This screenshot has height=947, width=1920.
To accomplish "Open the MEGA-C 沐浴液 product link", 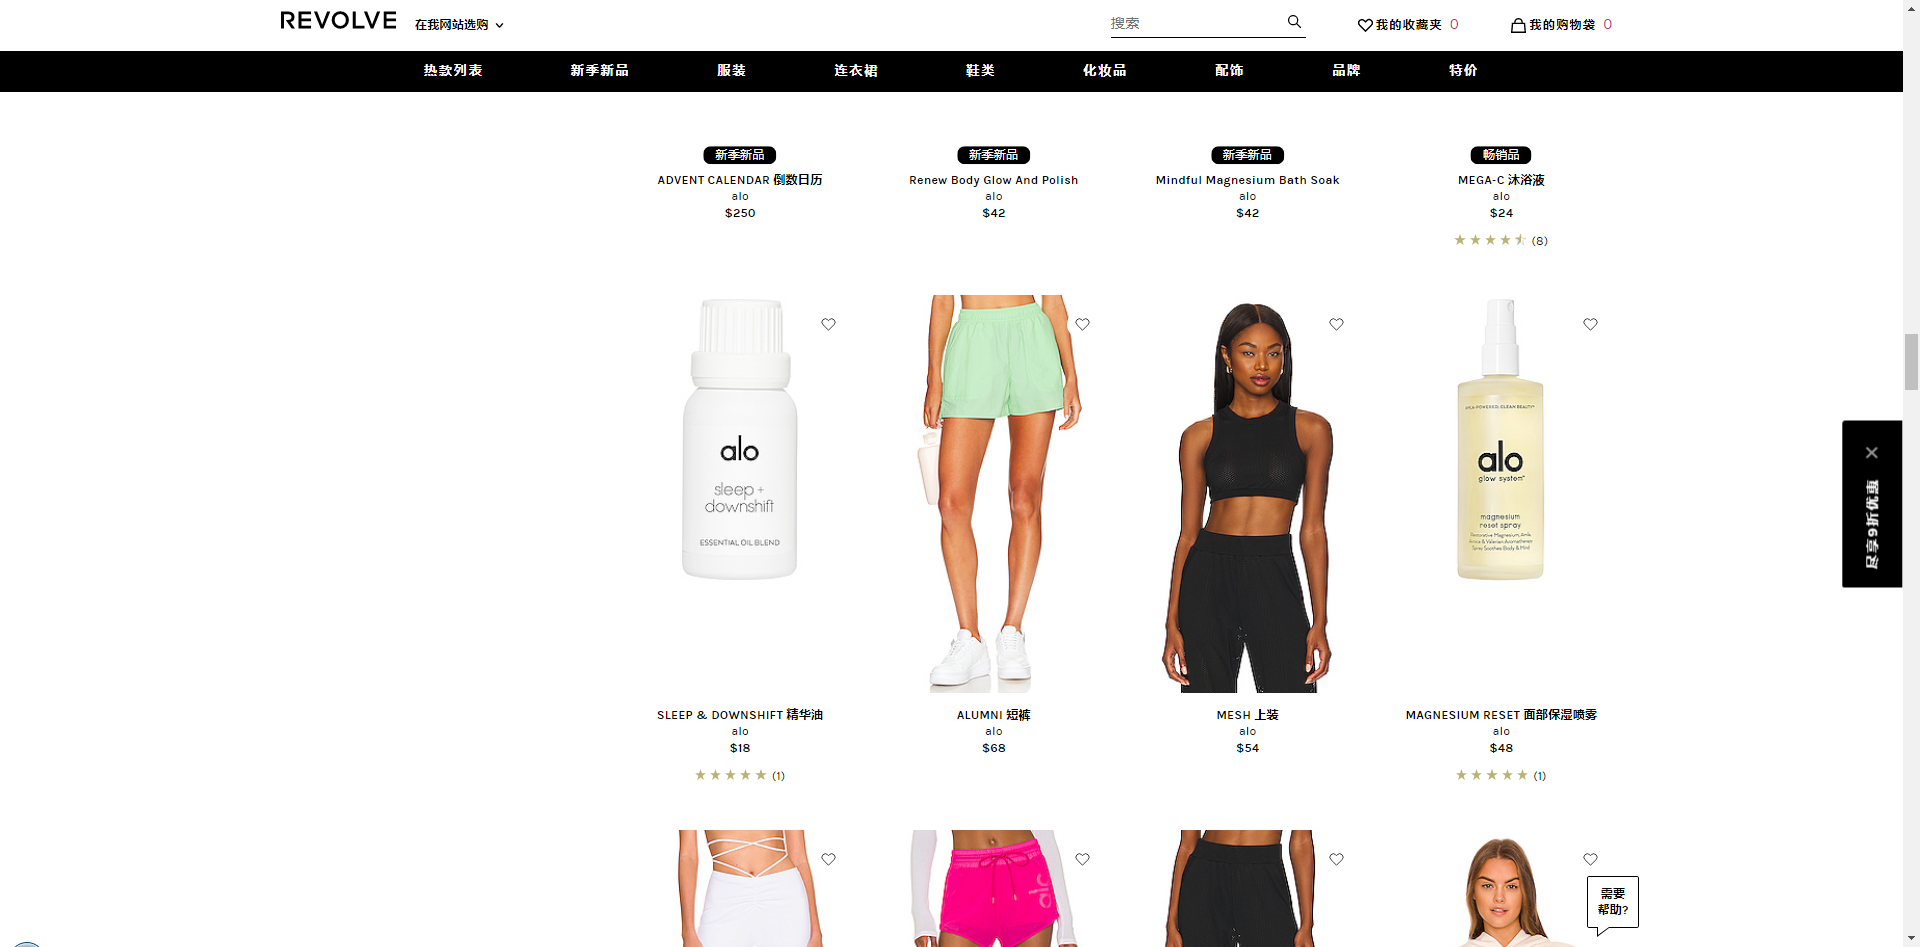I will click(x=1501, y=180).
